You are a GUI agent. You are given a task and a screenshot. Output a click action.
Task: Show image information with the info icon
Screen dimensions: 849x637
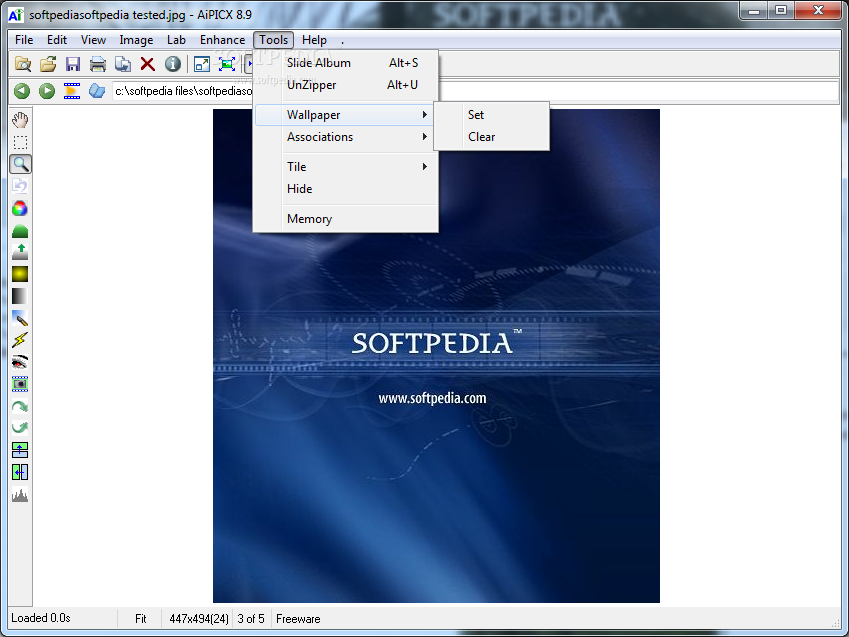pyautogui.click(x=173, y=64)
